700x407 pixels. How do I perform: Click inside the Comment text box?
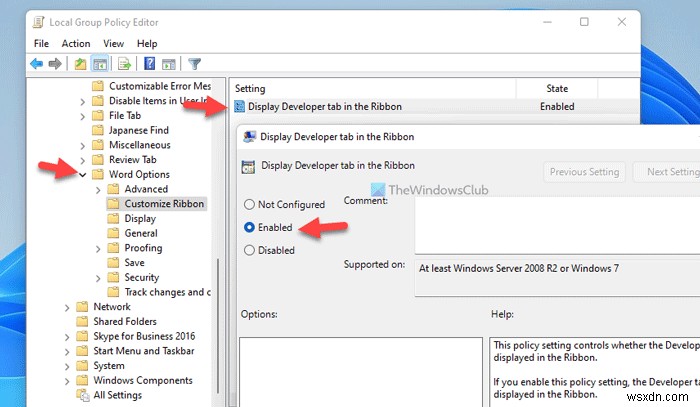coord(557,225)
